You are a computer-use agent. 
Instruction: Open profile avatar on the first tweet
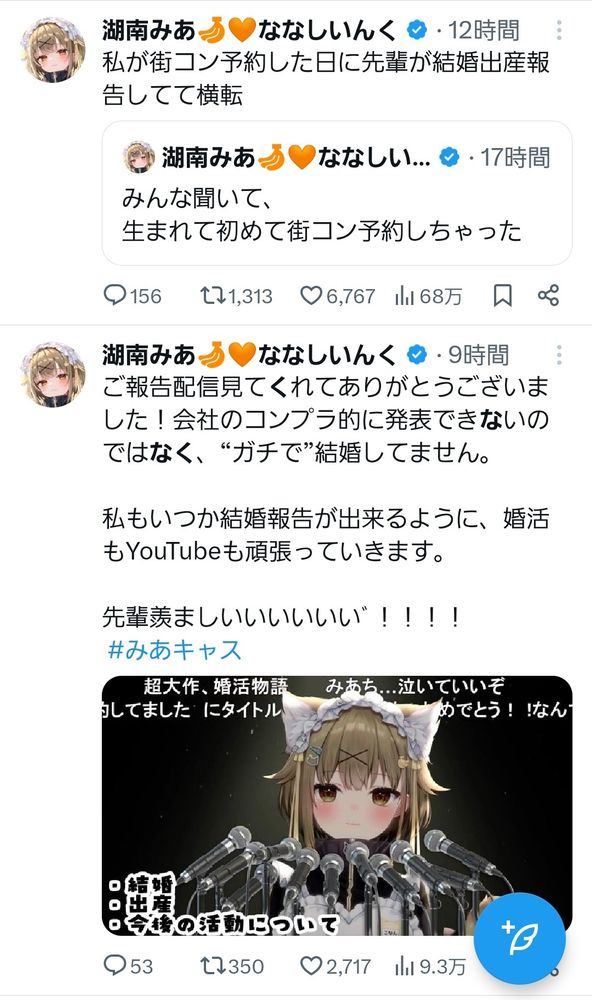(52, 50)
